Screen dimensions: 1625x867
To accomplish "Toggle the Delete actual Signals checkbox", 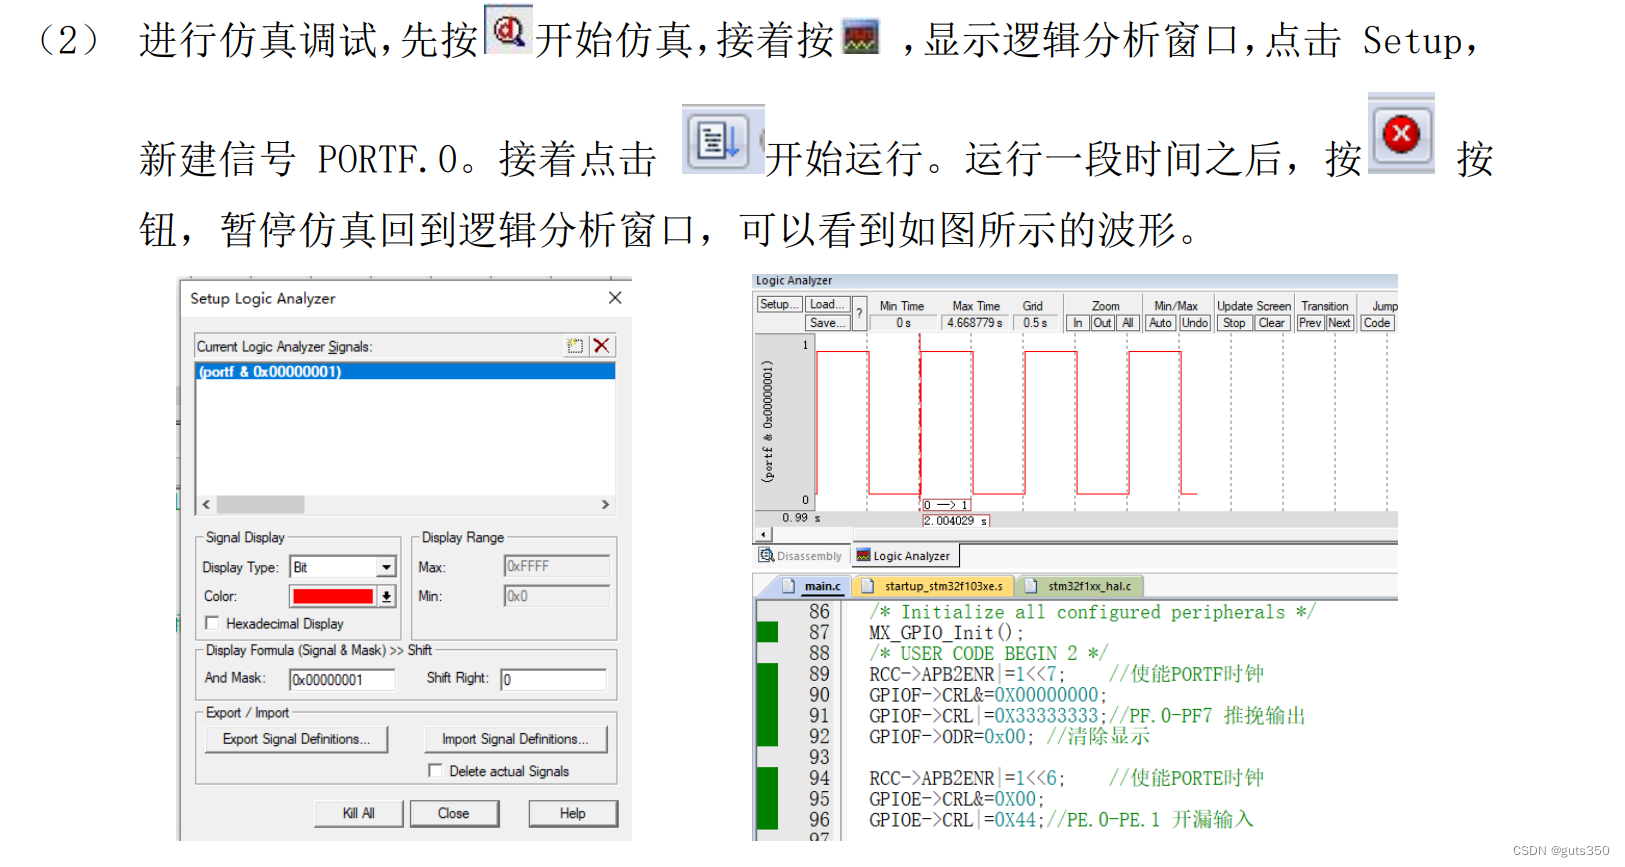I will 435,770.
